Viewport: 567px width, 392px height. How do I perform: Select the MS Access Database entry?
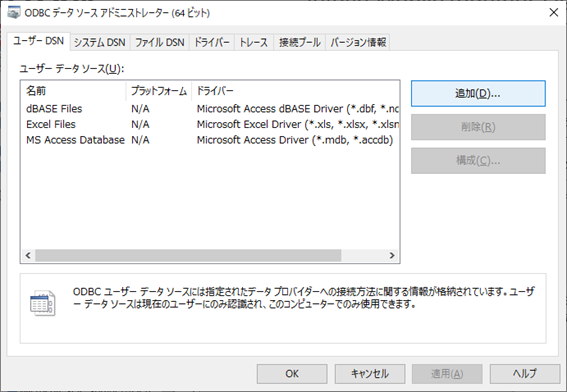[75, 140]
